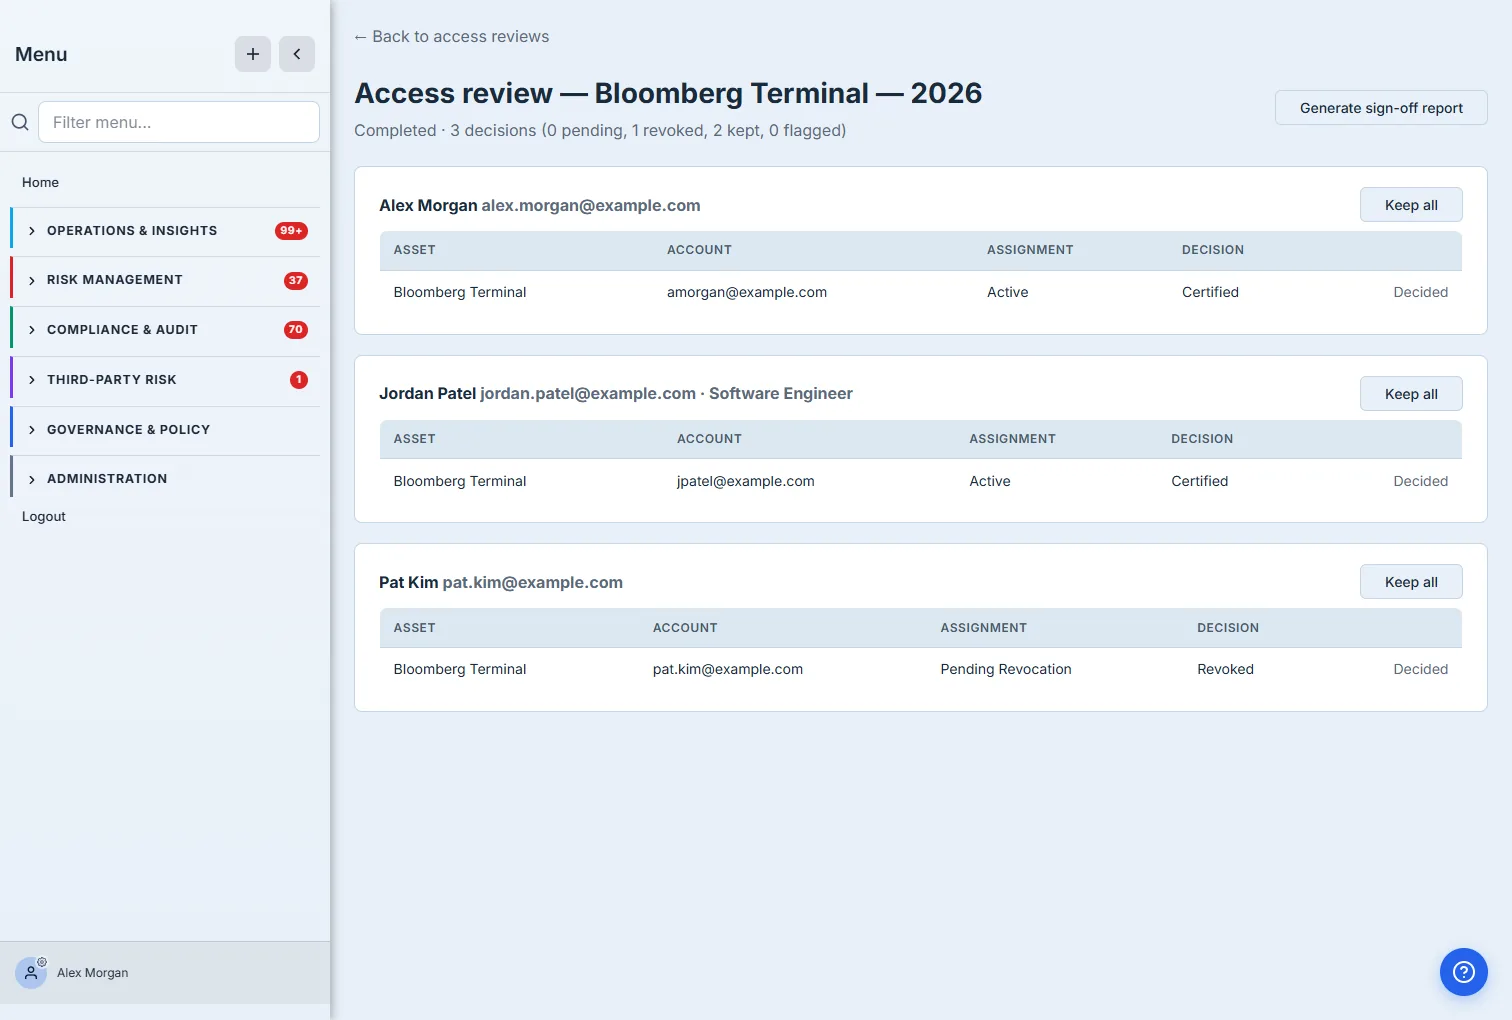This screenshot has width=1512, height=1020.
Task: Click Certified decision in Alex Morgan's row
Action: coord(1210,292)
